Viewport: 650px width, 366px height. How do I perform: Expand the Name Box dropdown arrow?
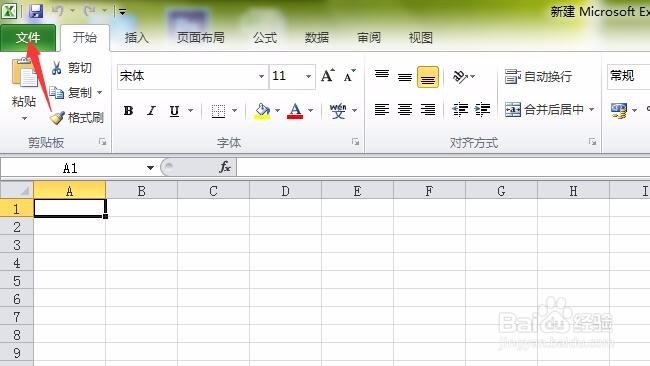click(x=150, y=168)
